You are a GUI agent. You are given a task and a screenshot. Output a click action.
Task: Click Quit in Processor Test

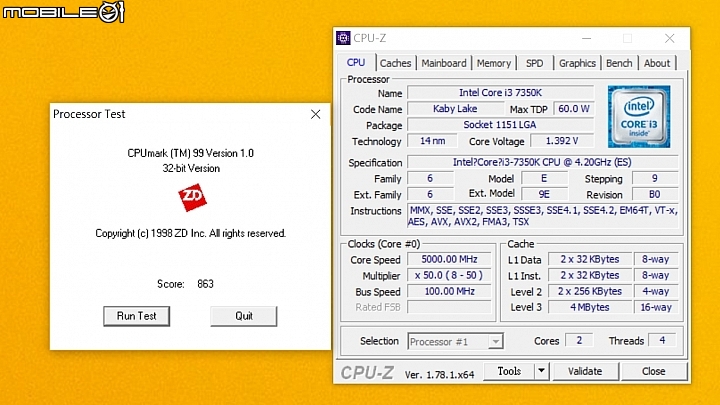pos(244,316)
